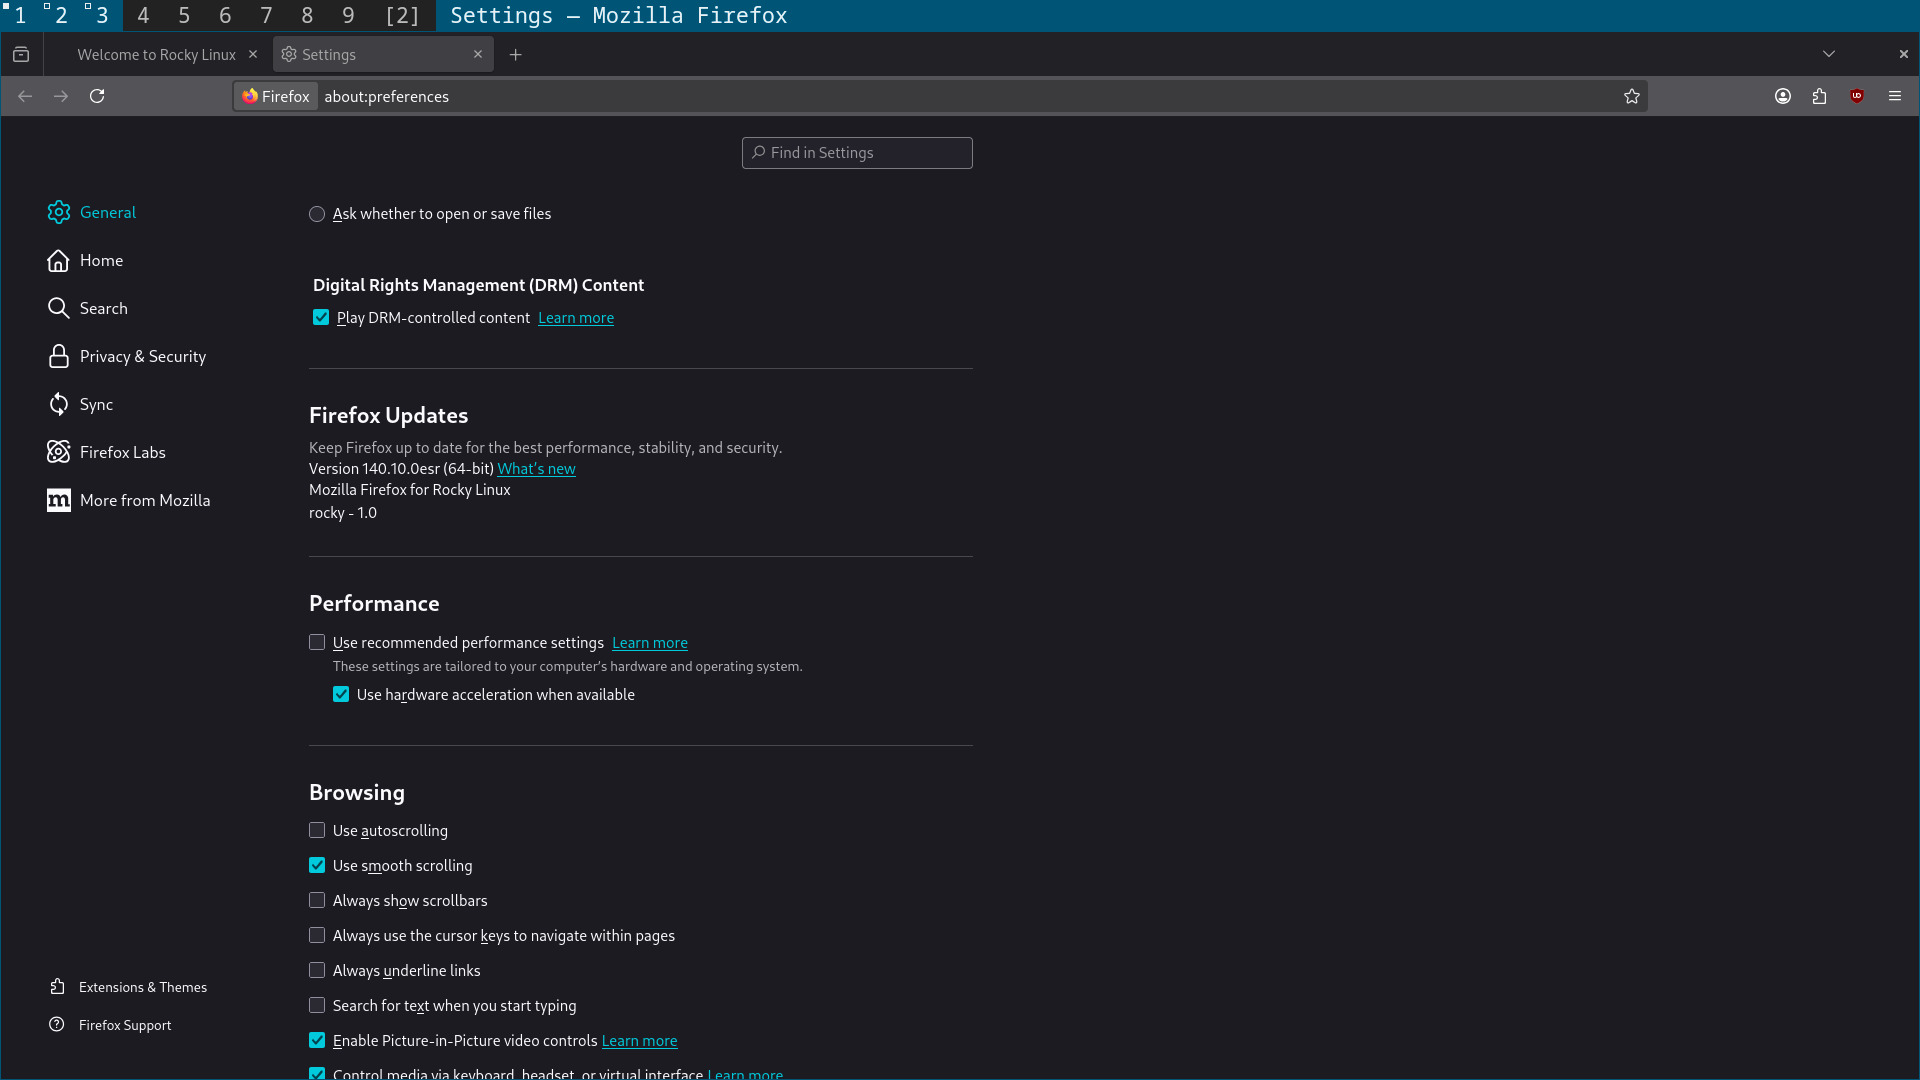Switch to workspace 3 in top bar
1920x1080 pixels.
click(102, 15)
